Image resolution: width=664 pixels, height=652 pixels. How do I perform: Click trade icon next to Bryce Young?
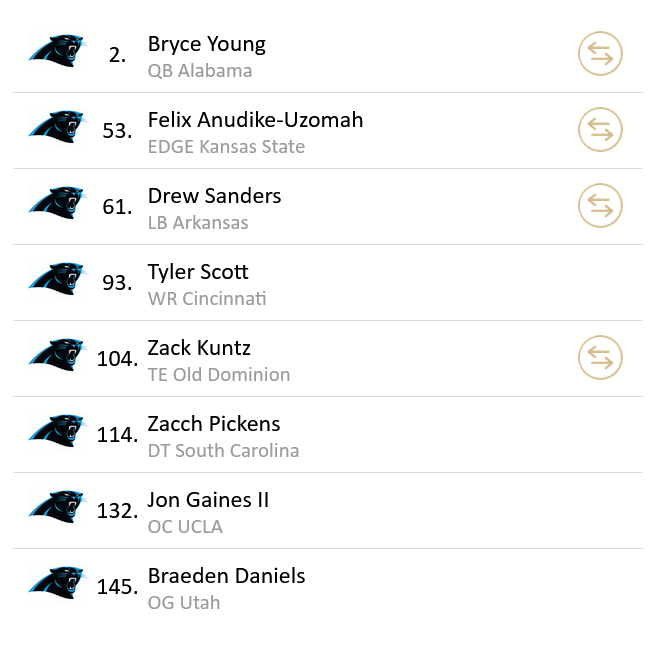click(600, 54)
